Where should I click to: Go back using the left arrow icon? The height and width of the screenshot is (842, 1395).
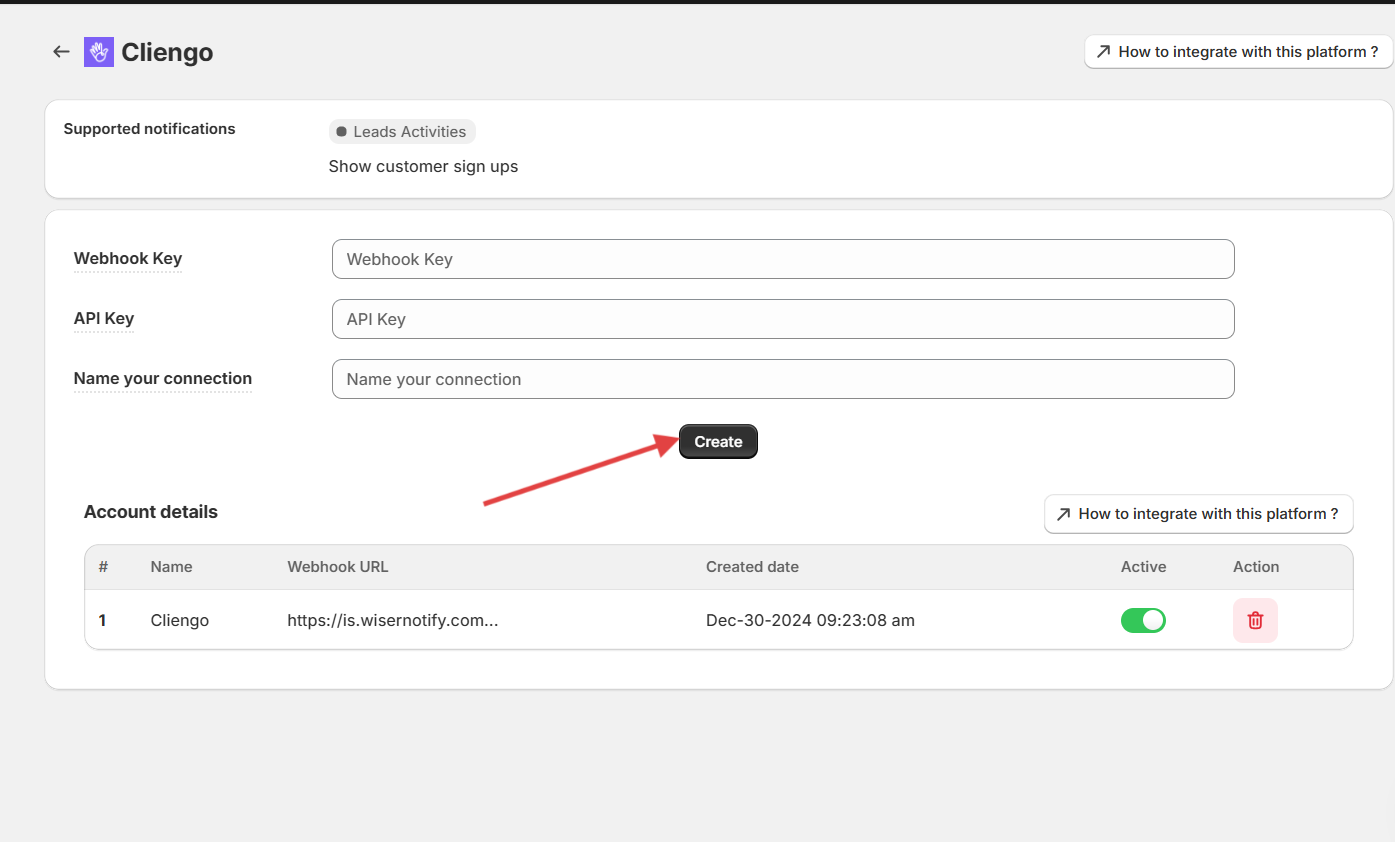click(x=62, y=52)
